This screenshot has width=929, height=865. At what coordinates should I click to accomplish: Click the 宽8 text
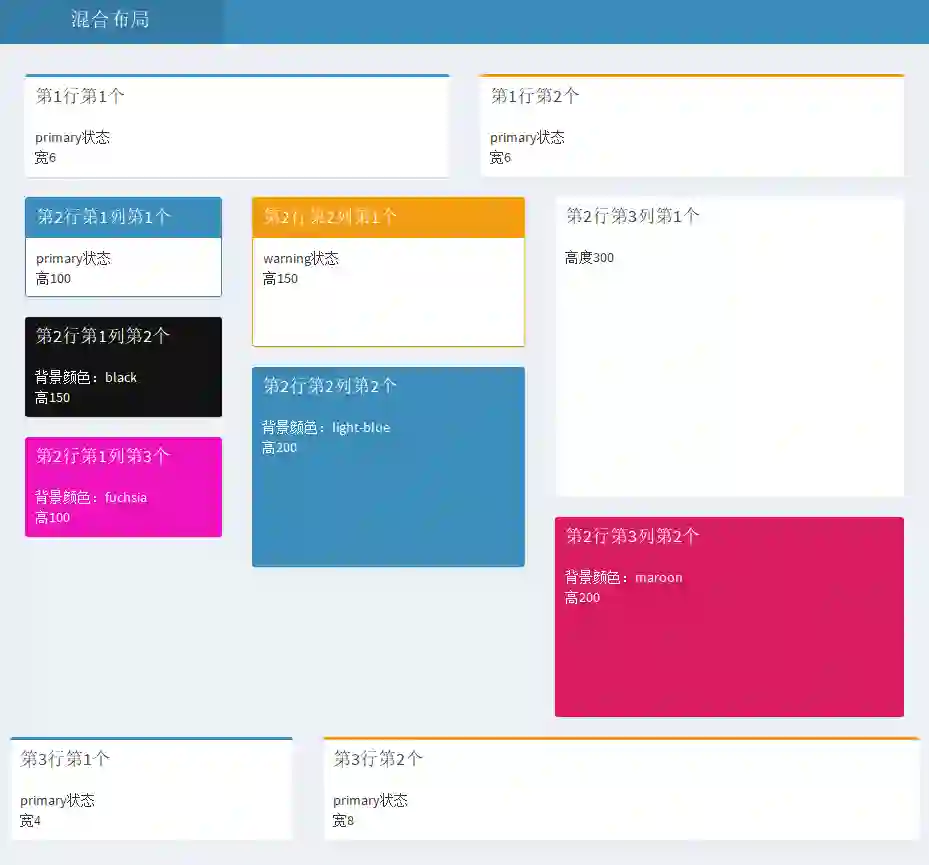coord(343,821)
